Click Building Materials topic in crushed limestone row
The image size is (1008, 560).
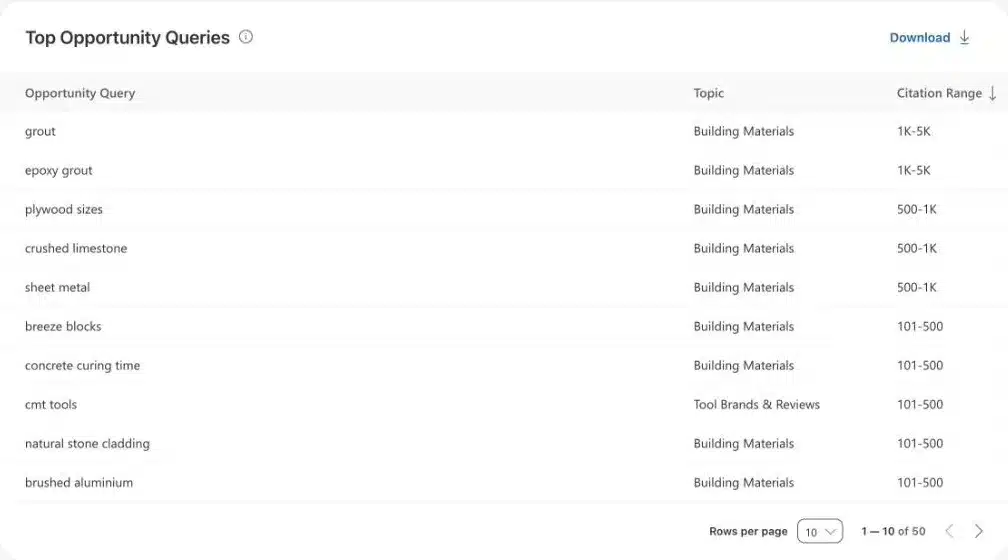744,248
